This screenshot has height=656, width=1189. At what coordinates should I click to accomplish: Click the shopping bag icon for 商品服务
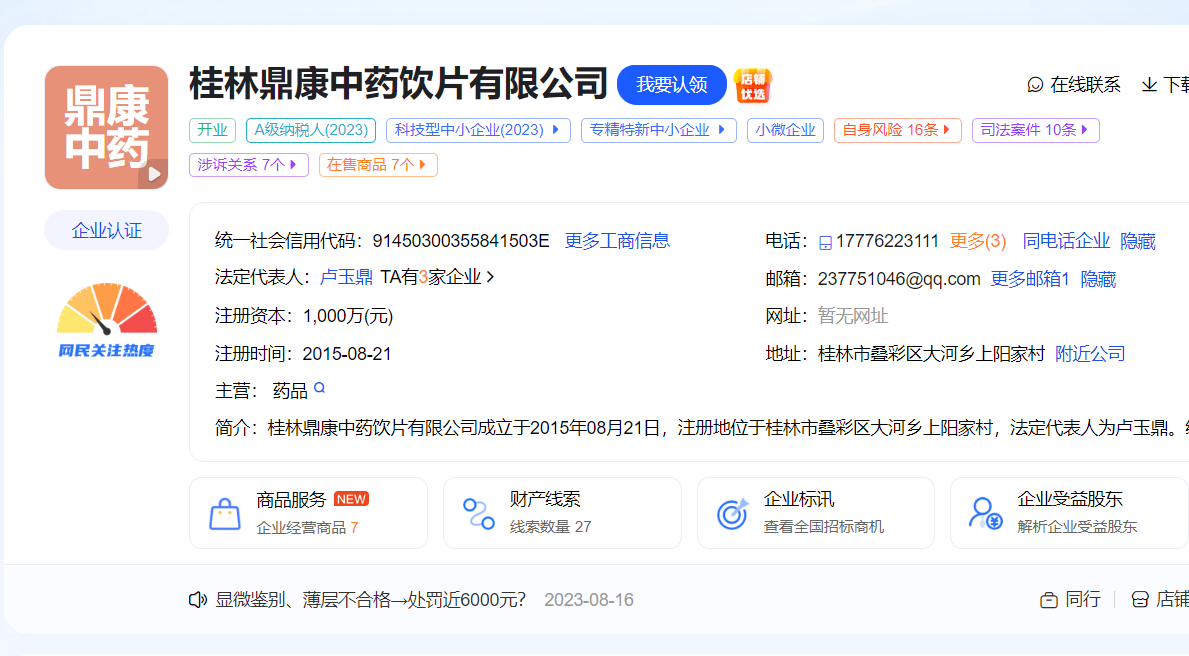pos(224,513)
